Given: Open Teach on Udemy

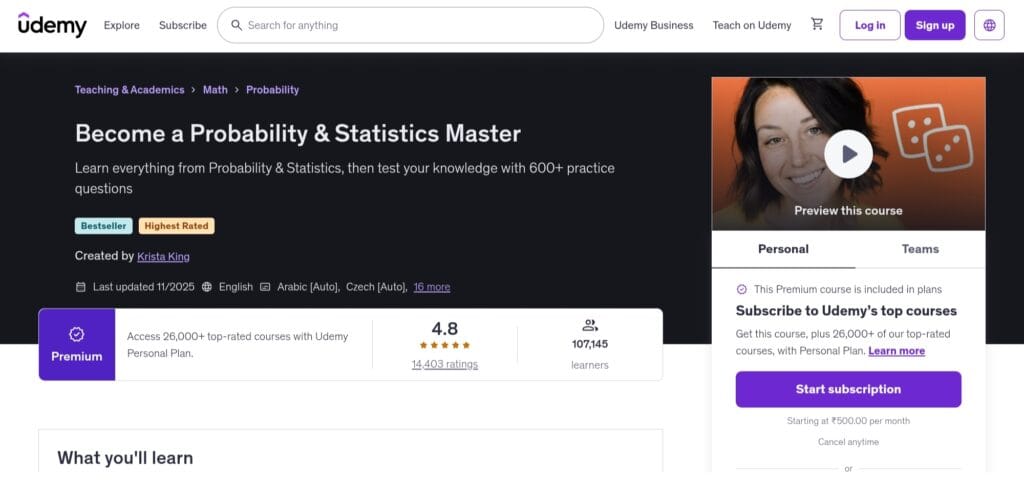Looking at the screenshot, I should (752, 25).
